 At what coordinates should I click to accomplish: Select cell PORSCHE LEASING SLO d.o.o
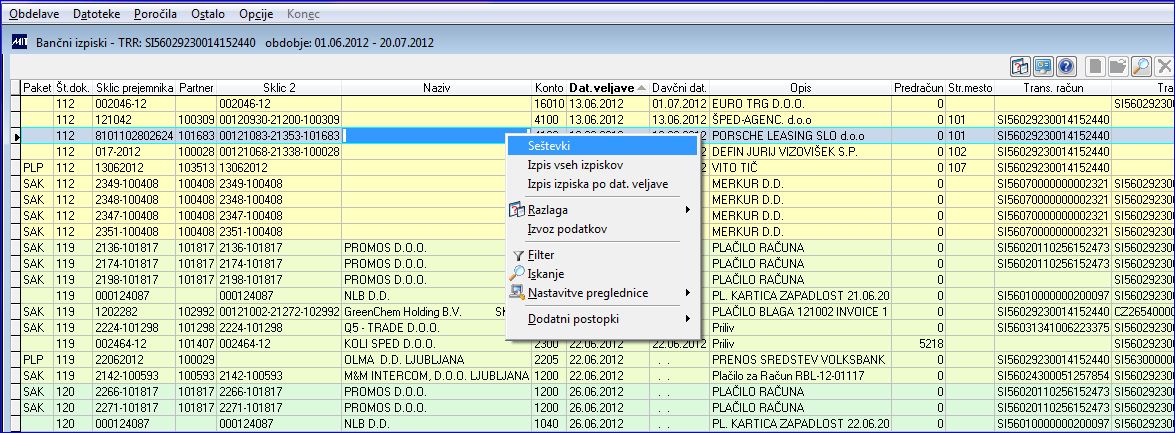tap(800, 136)
